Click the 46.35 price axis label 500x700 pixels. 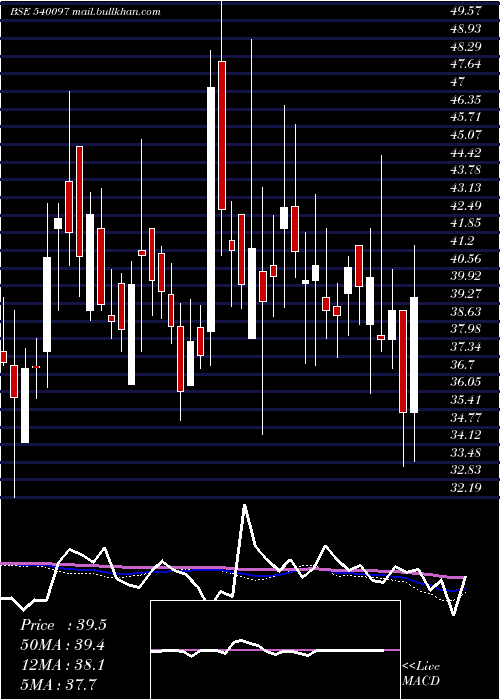pyautogui.click(x=465, y=100)
